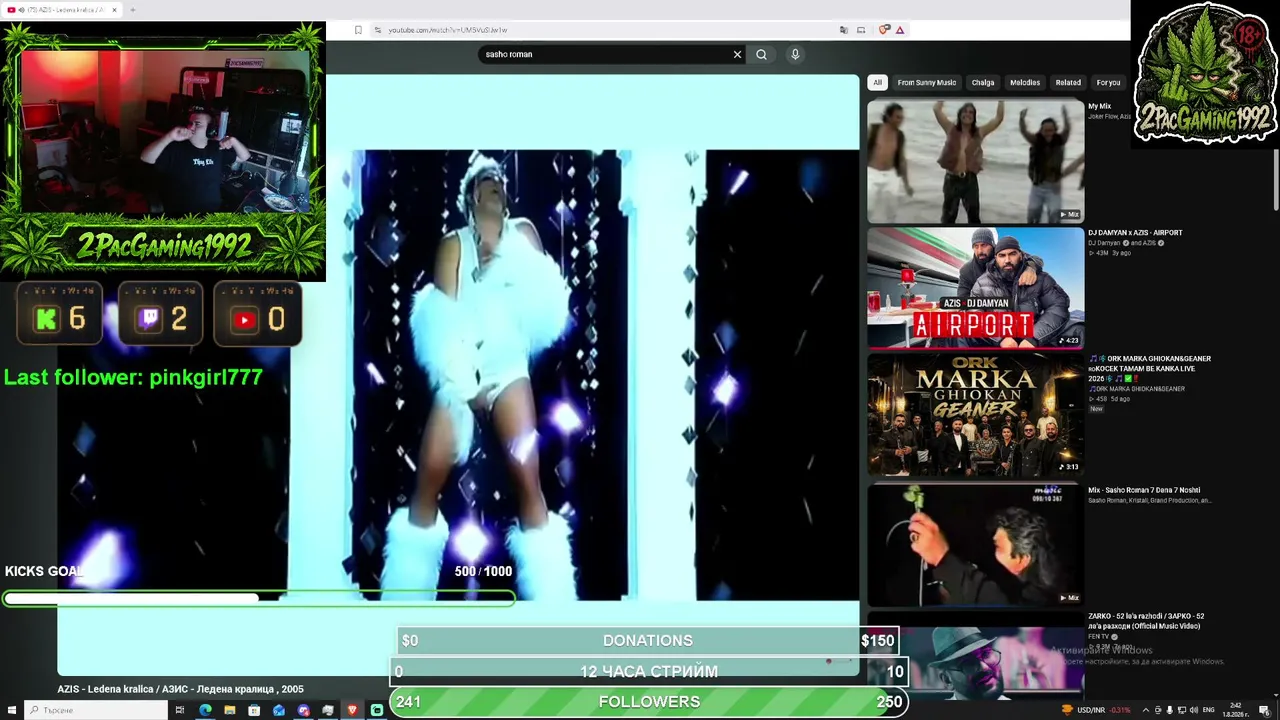Select the 'Melodies' filter chip
Viewport: 1280px width, 720px height.
1025,83
